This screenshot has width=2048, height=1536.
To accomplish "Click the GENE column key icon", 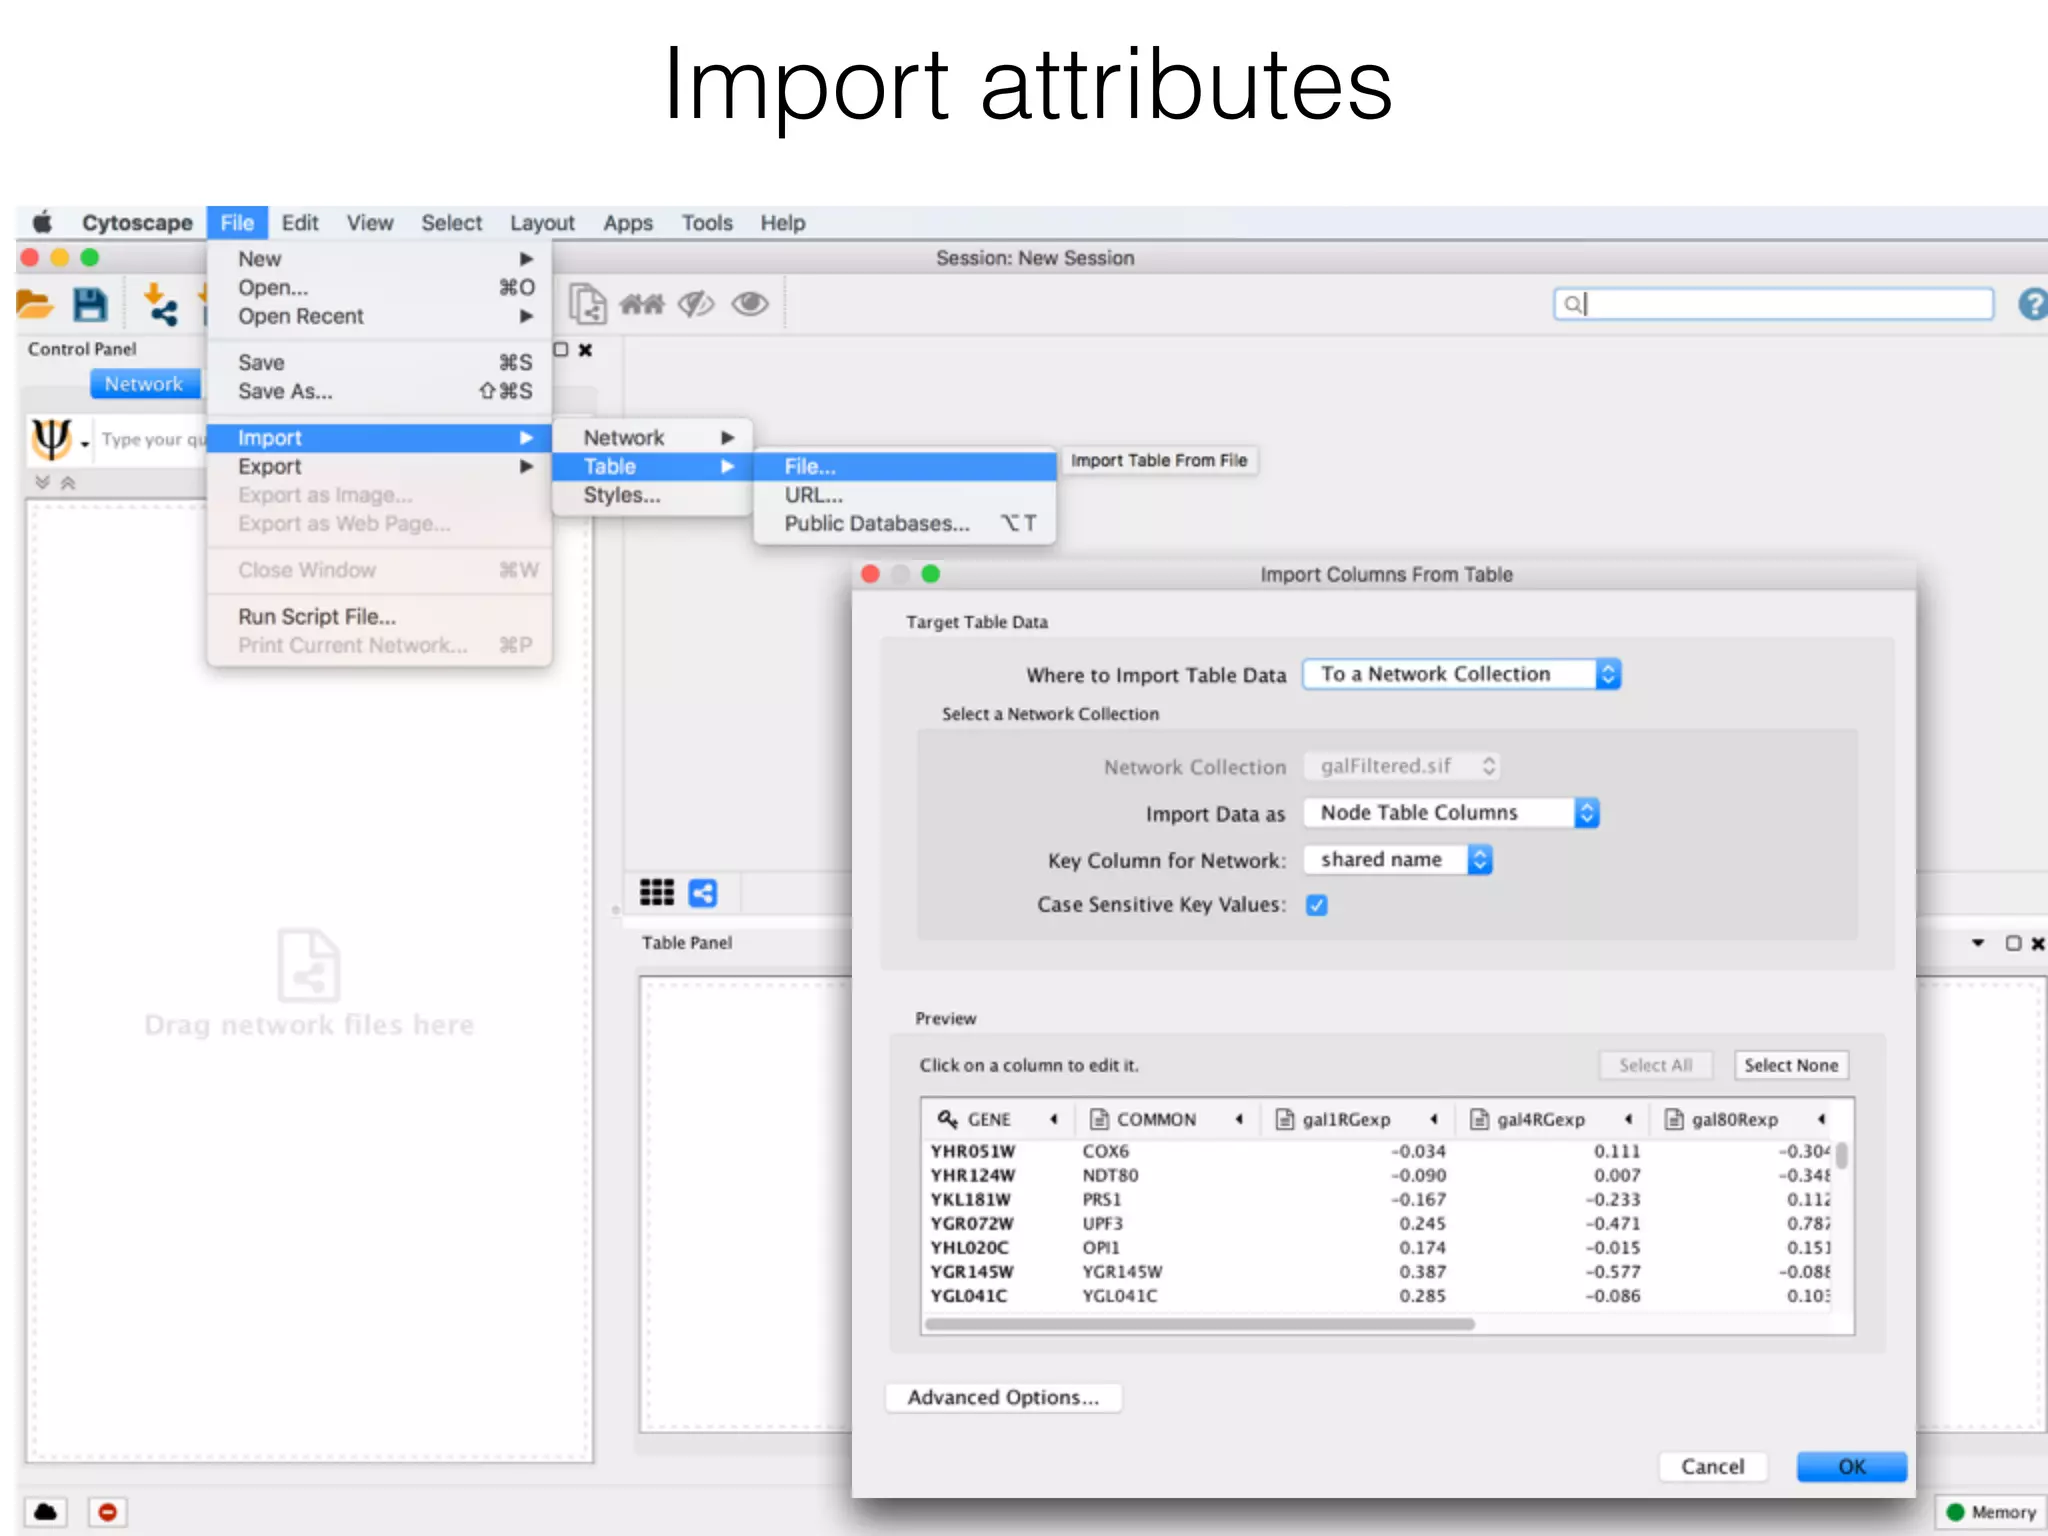I will click(947, 1118).
